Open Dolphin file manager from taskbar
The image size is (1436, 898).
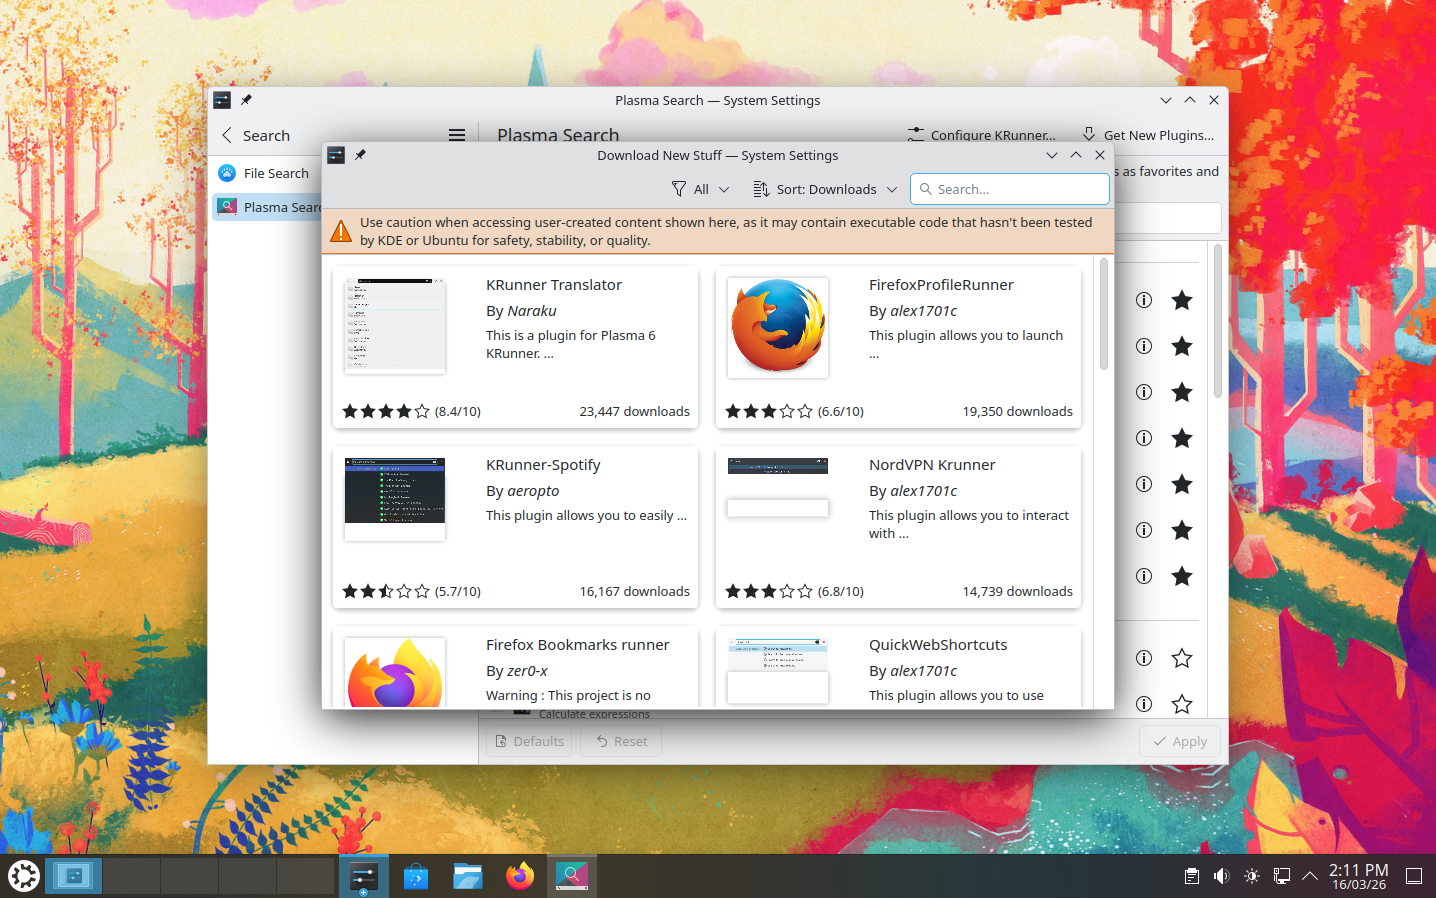(x=468, y=876)
